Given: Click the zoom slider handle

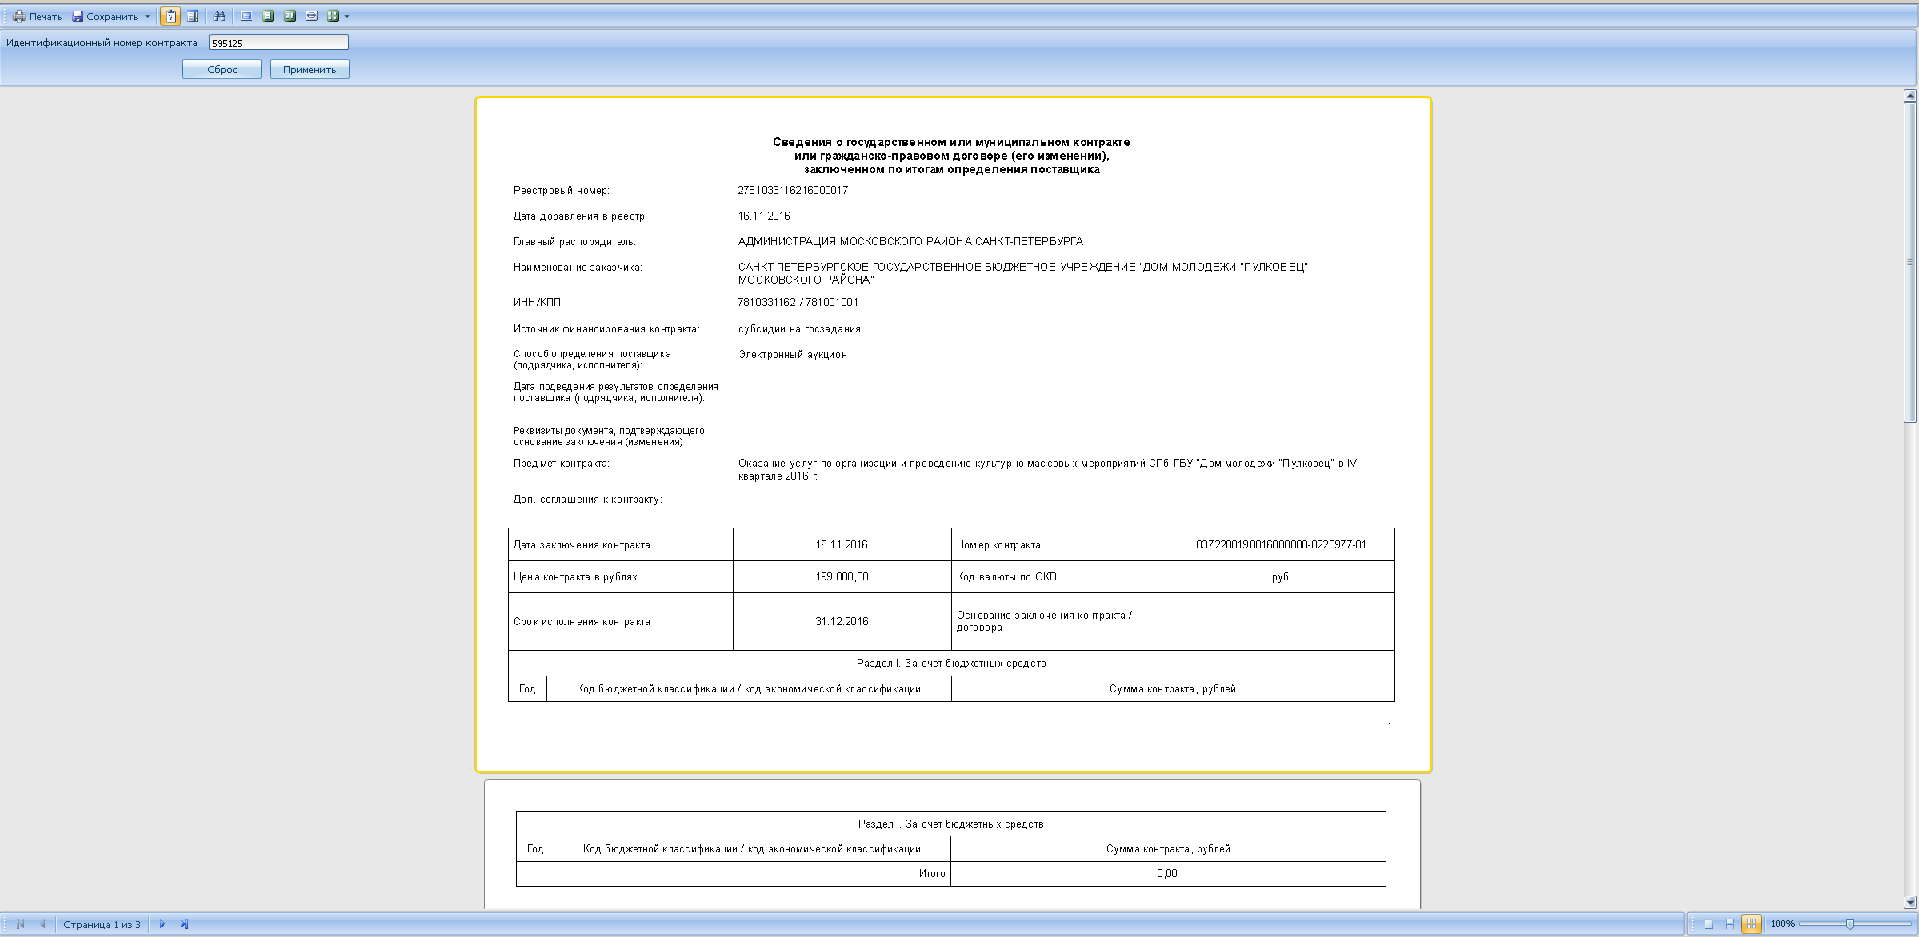Looking at the screenshot, I should (x=1850, y=924).
